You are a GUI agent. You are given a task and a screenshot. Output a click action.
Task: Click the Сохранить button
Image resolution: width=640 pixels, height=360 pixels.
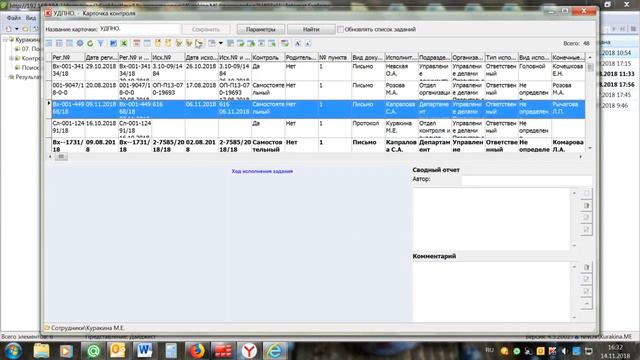[206, 29]
